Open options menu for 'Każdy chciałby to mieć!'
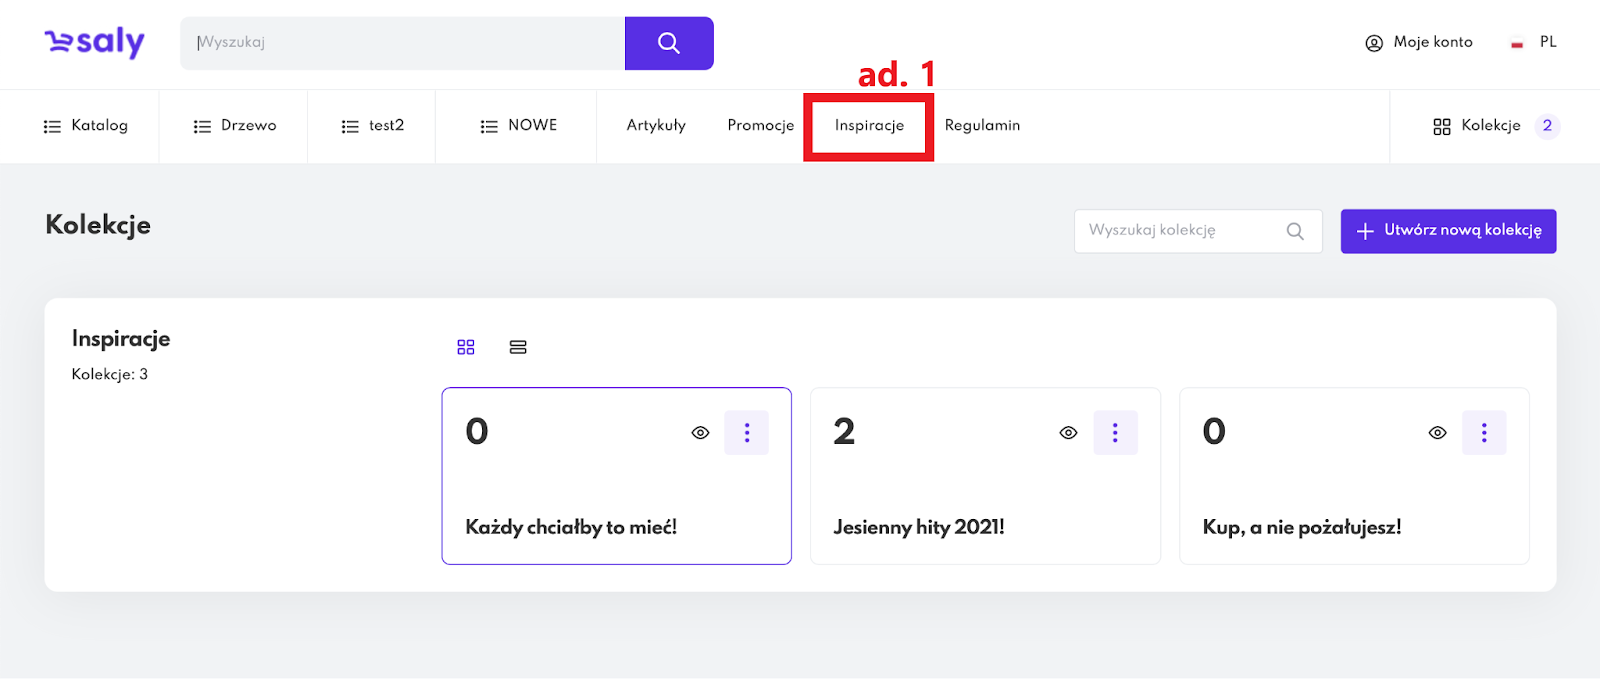The image size is (1600, 680). coord(747,433)
